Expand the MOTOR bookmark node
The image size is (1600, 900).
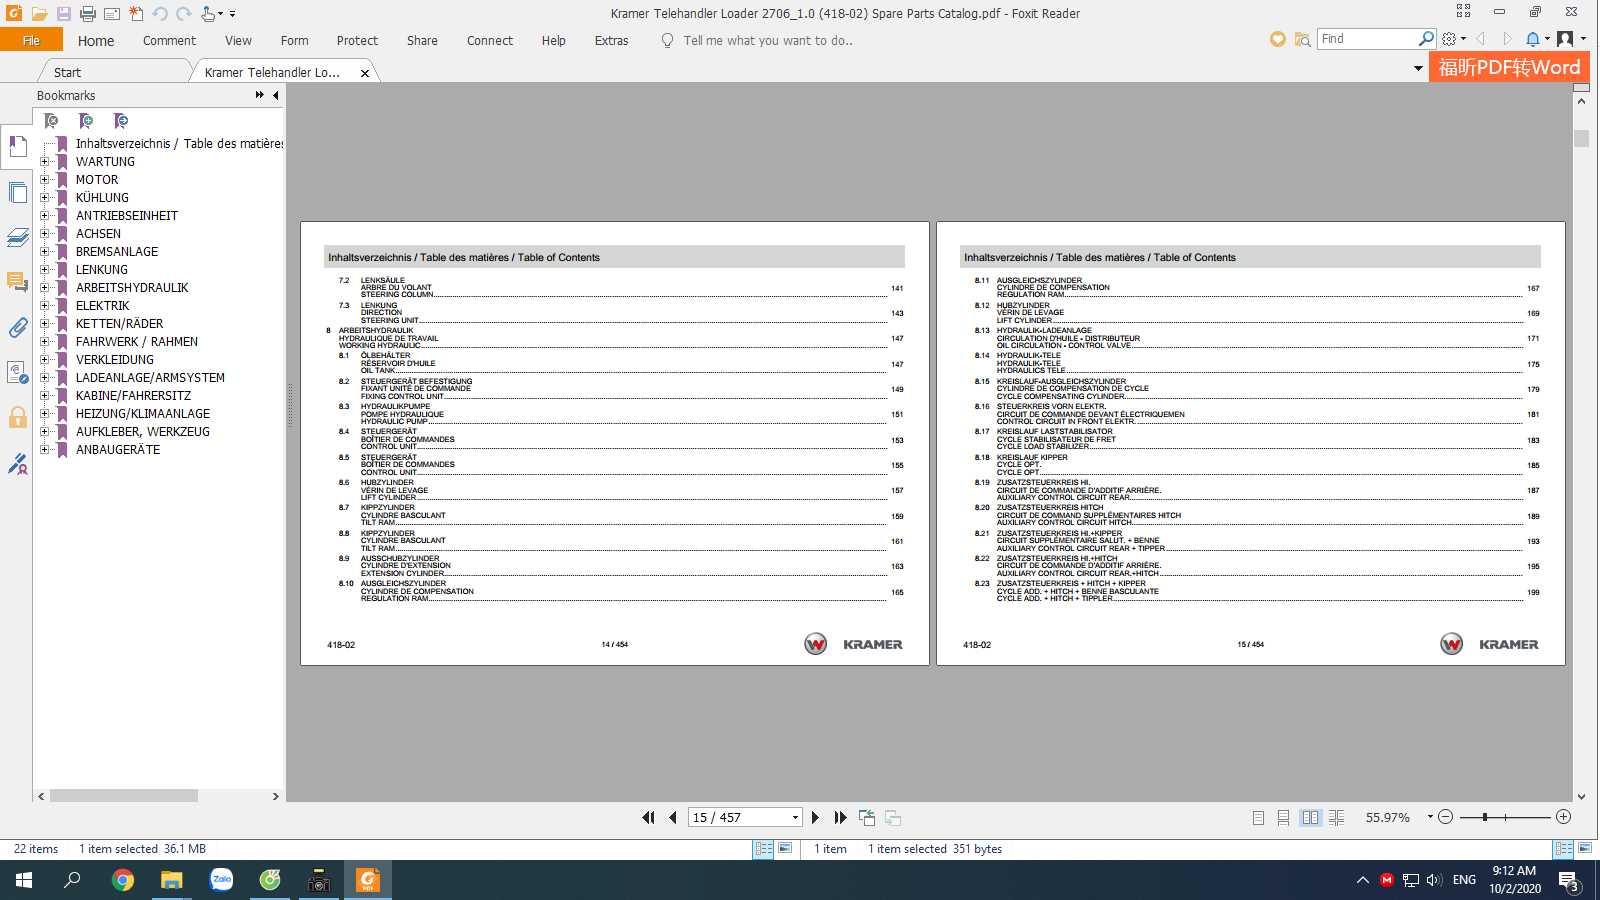click(44, 180)
